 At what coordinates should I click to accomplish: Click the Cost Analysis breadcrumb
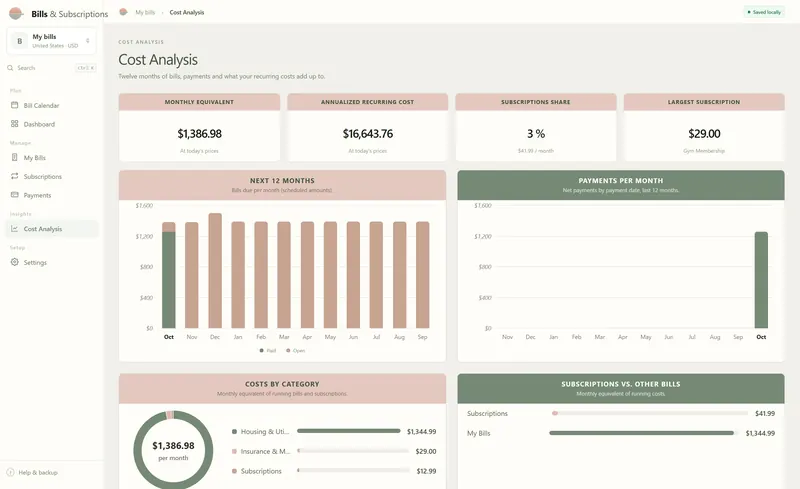point(187,12)
